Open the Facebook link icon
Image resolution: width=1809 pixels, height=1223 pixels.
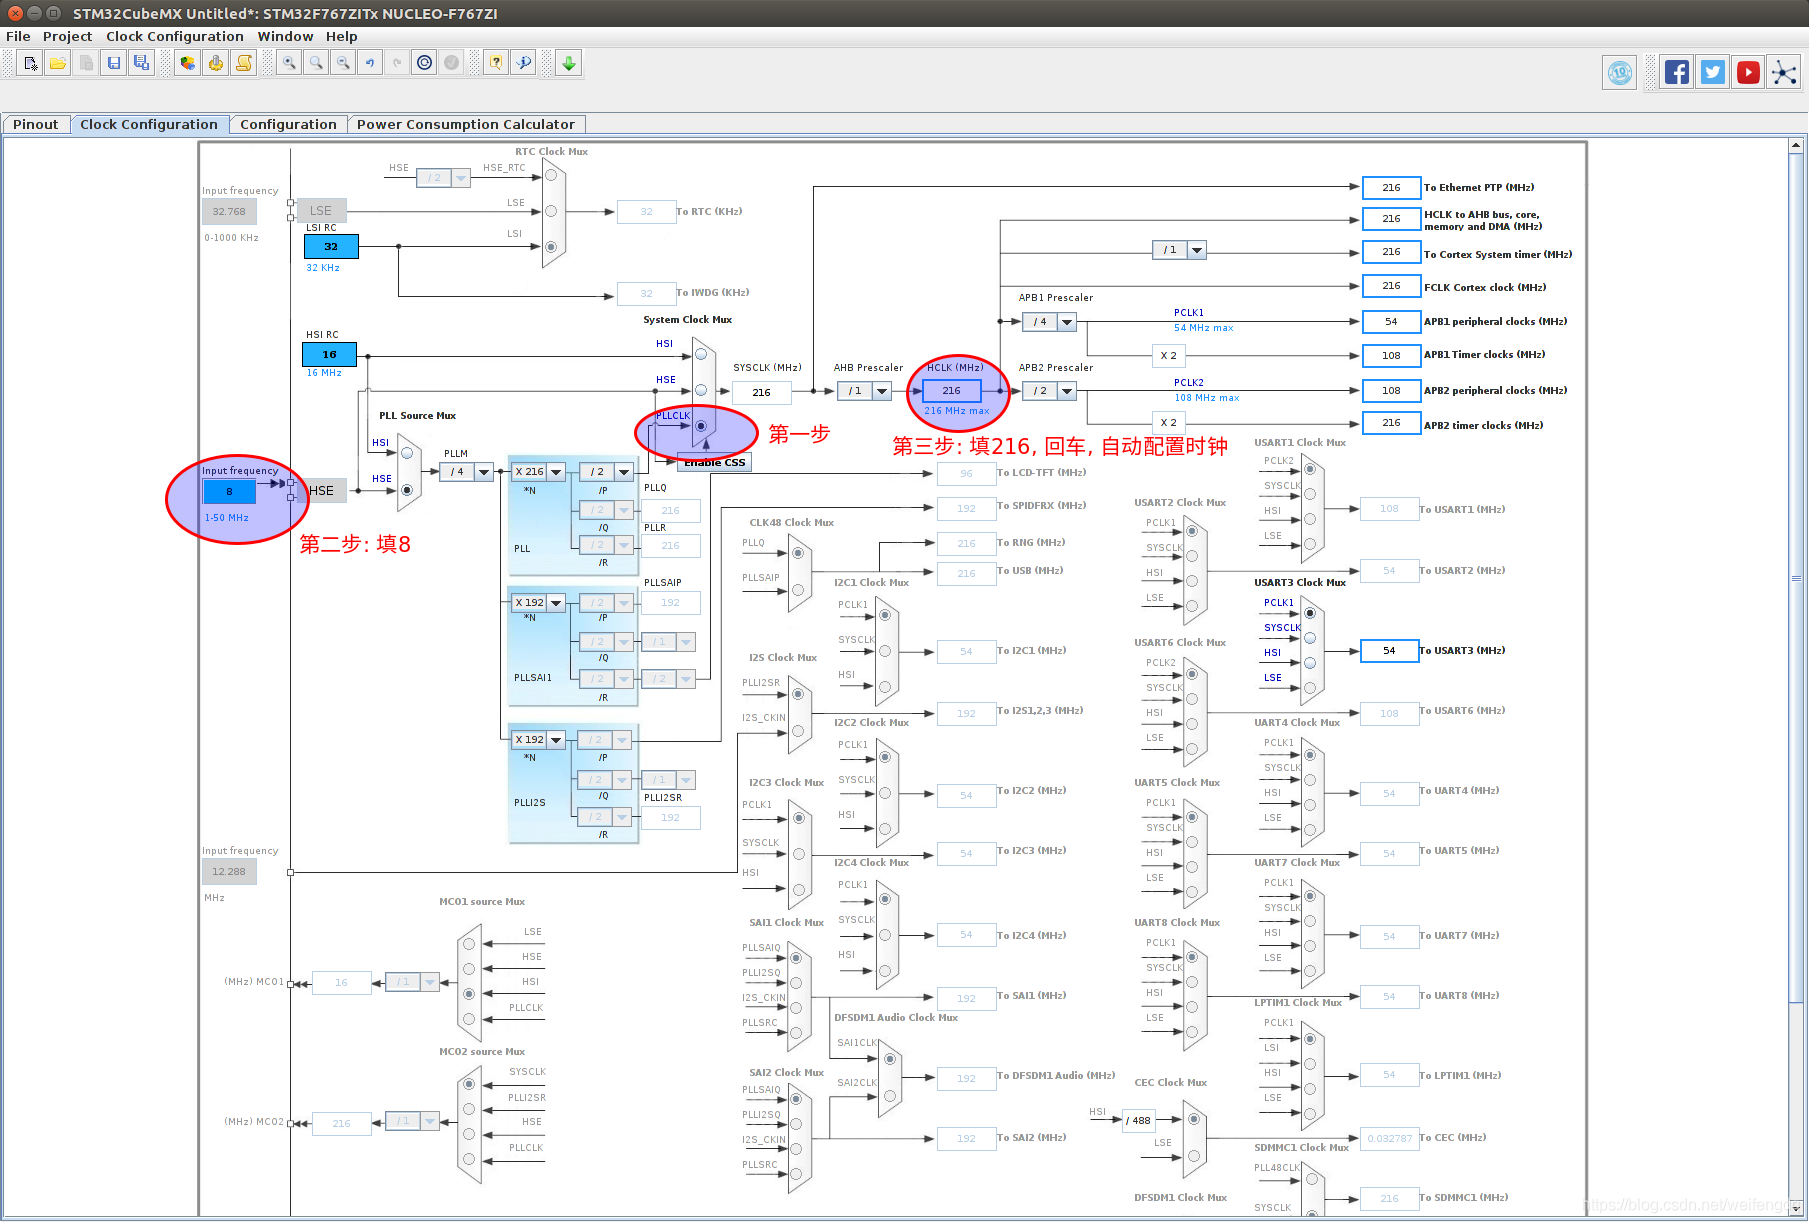click(1677, 73)
